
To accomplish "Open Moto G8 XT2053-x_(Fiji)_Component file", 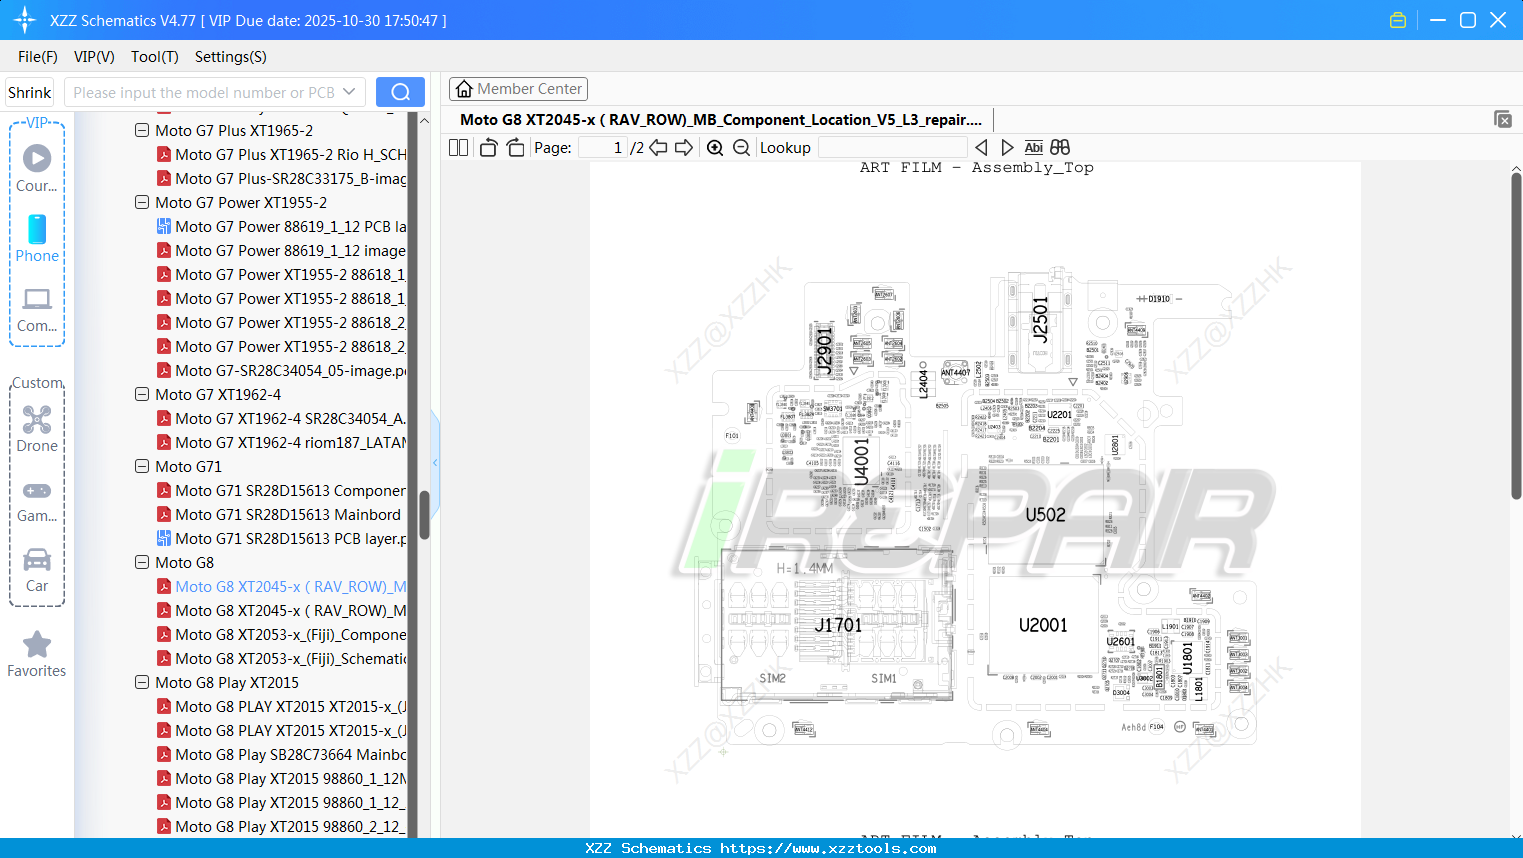I will (x=282, y=634).
